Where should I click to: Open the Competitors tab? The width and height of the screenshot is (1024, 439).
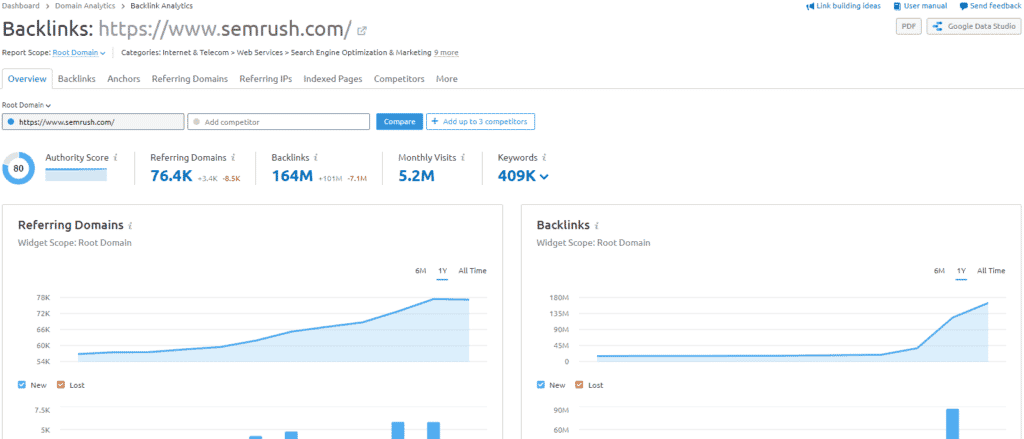pyautogui.click(x=399, y=78)
